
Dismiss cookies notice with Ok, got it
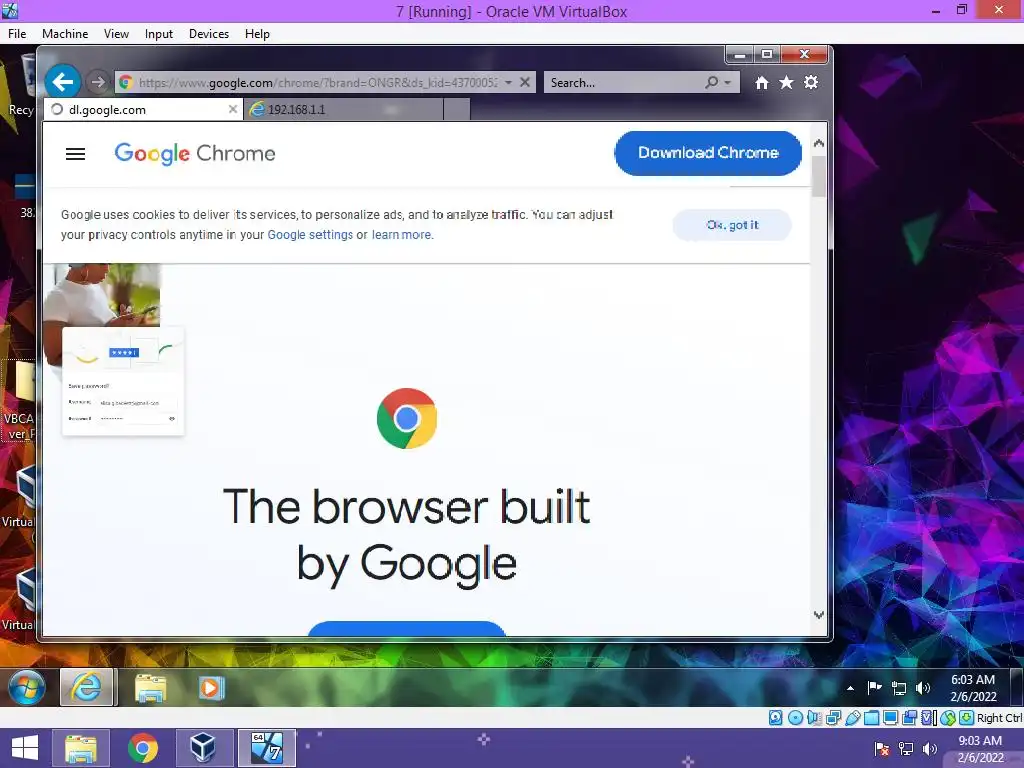pos(732,225)
